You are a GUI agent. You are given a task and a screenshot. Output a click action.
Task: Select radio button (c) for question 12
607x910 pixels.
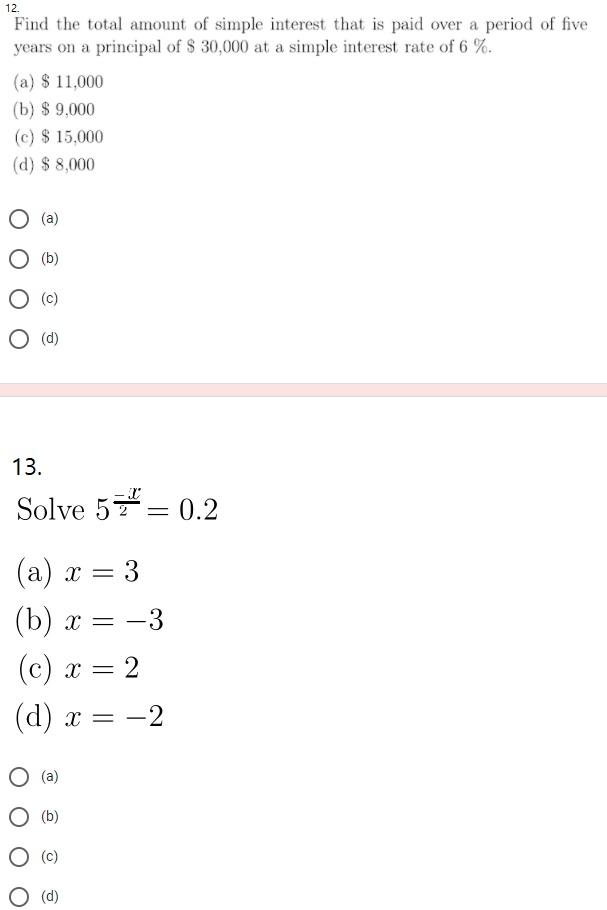point(19,298)
